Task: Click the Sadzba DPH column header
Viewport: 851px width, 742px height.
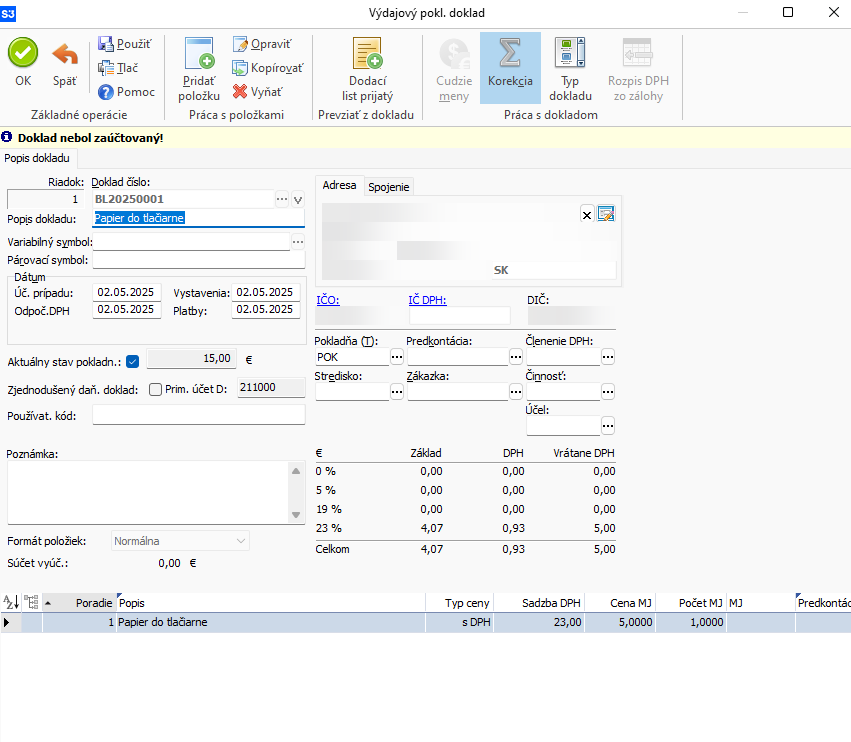Action: pyautogui.click(x=538, y=603)
